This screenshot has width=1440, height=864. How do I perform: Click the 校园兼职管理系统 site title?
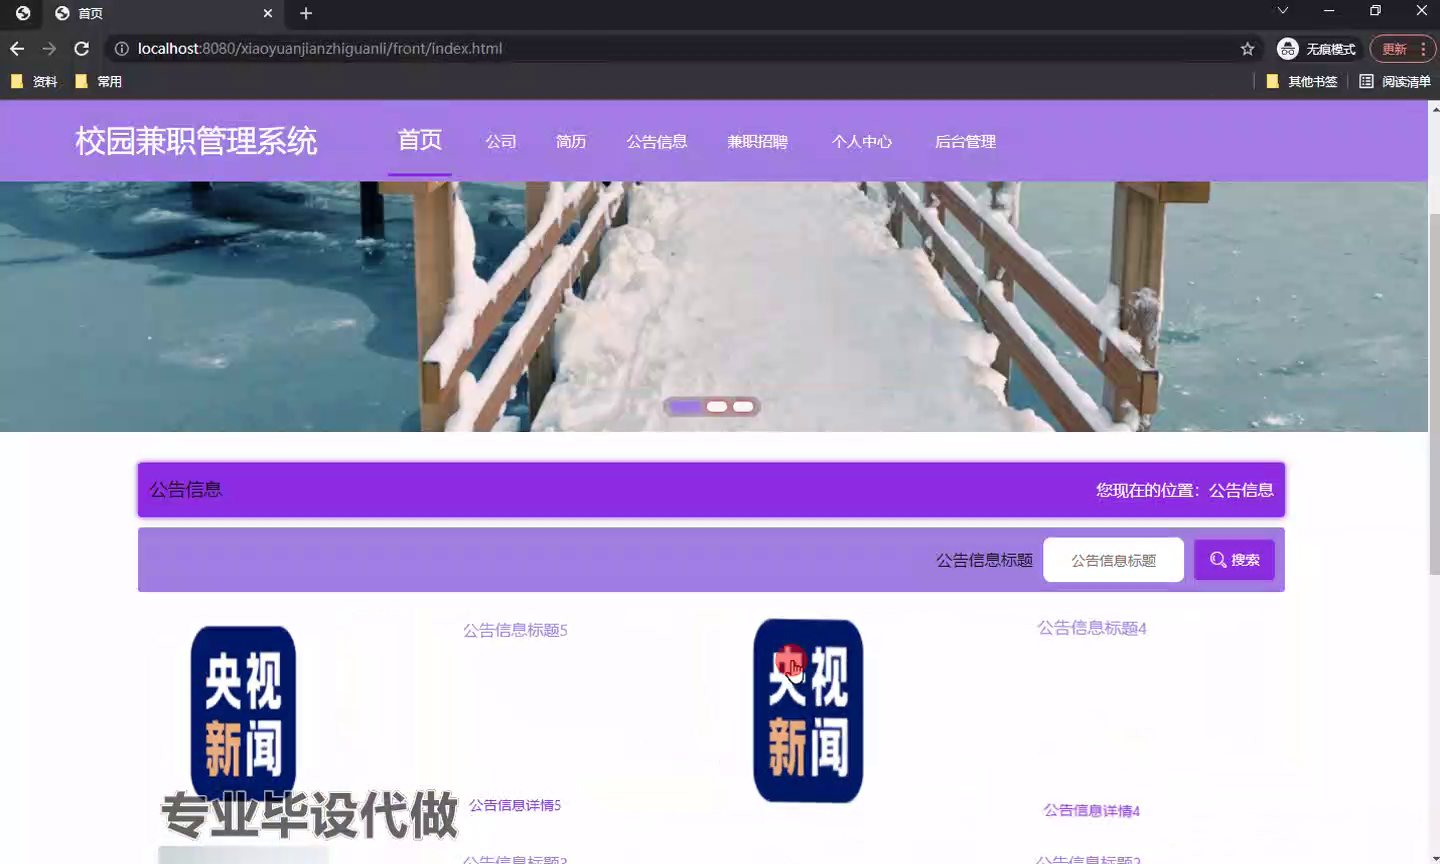[x=196, y=141]
